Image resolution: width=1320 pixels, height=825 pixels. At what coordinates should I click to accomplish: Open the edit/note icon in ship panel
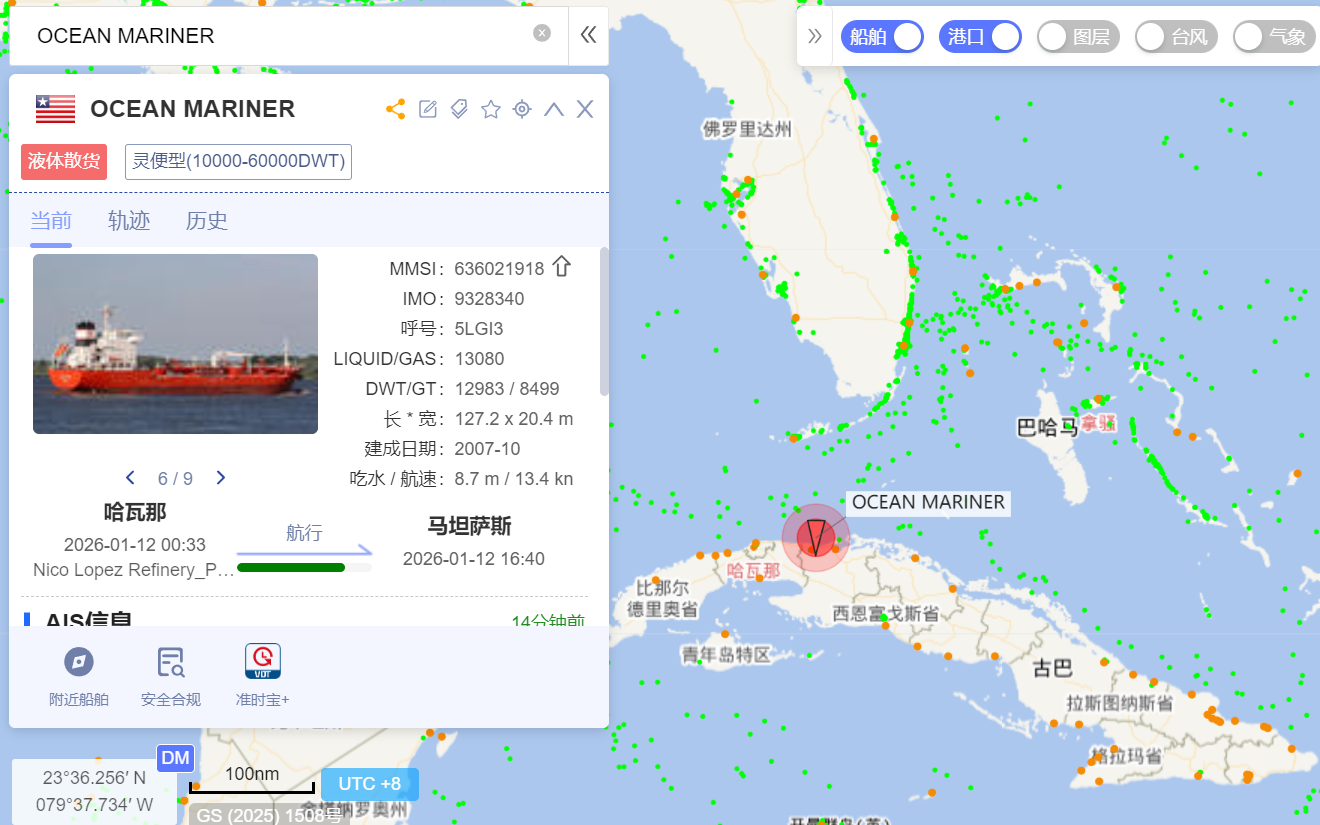point(427,109)
